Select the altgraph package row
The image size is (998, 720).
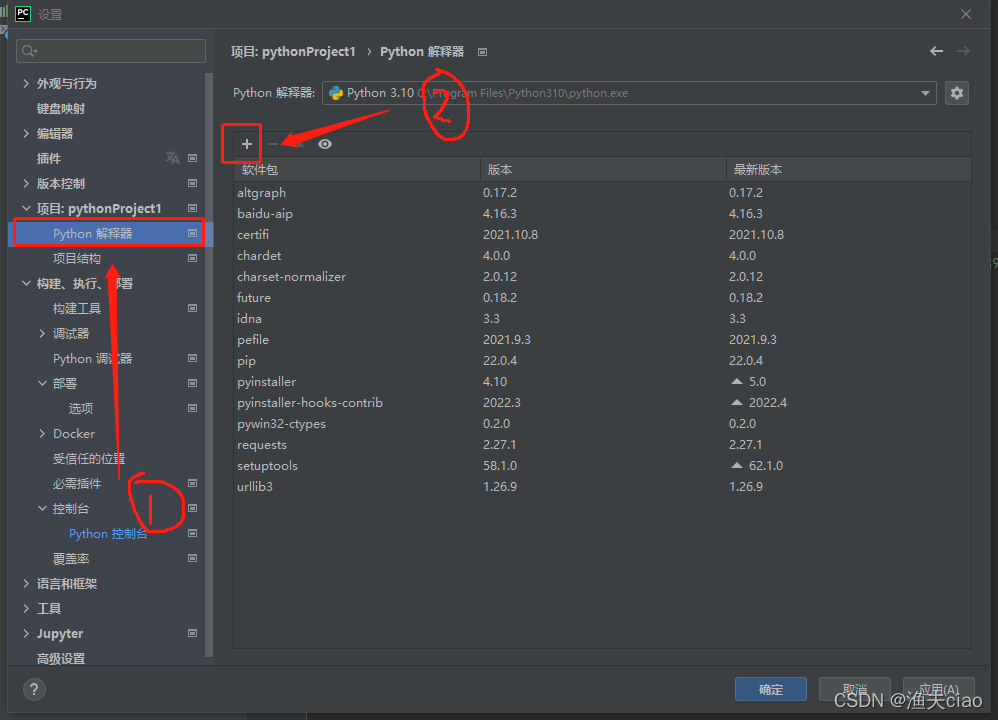pyautogui.click(x=602, y=192)
